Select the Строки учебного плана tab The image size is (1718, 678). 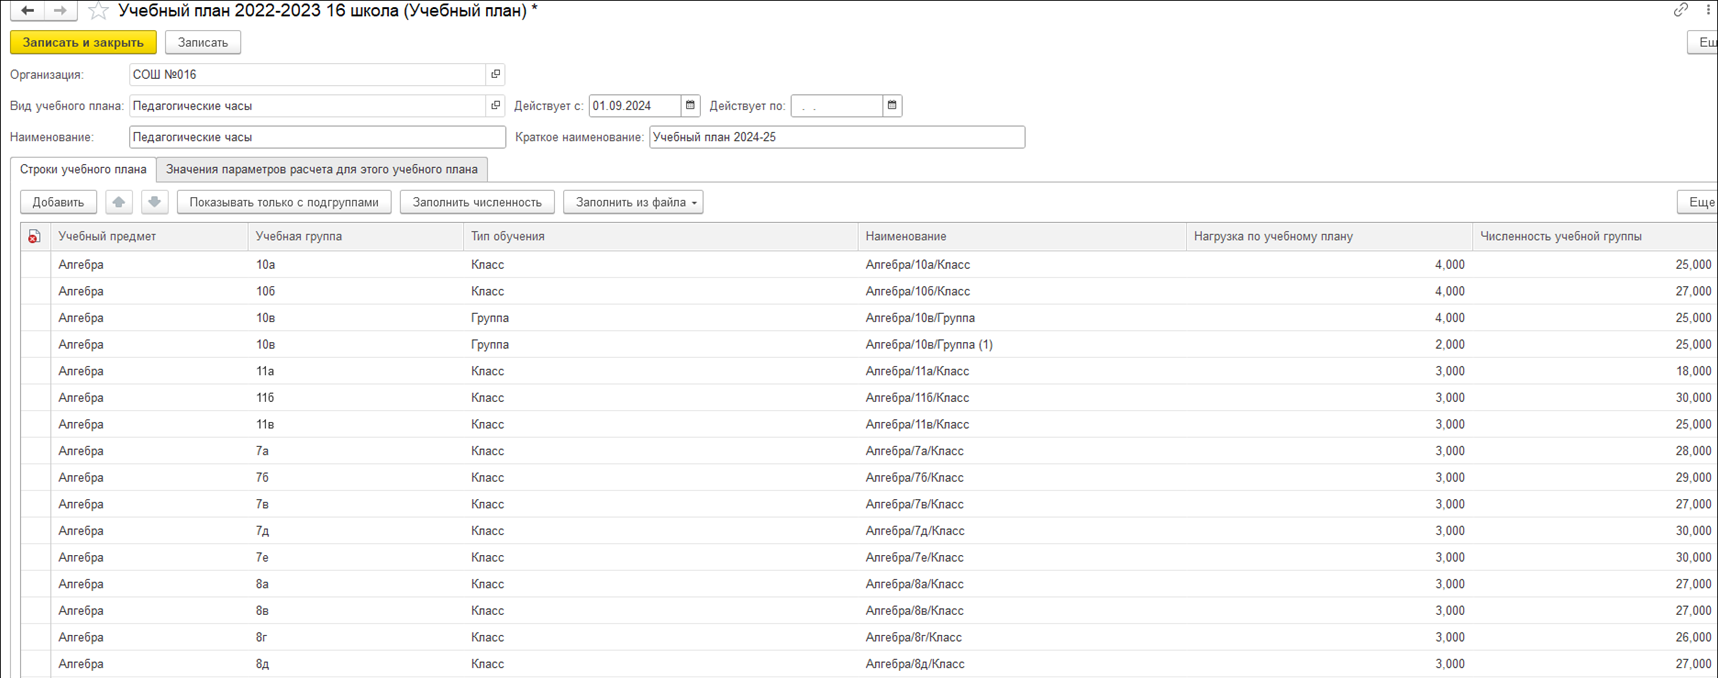(83, 169)
